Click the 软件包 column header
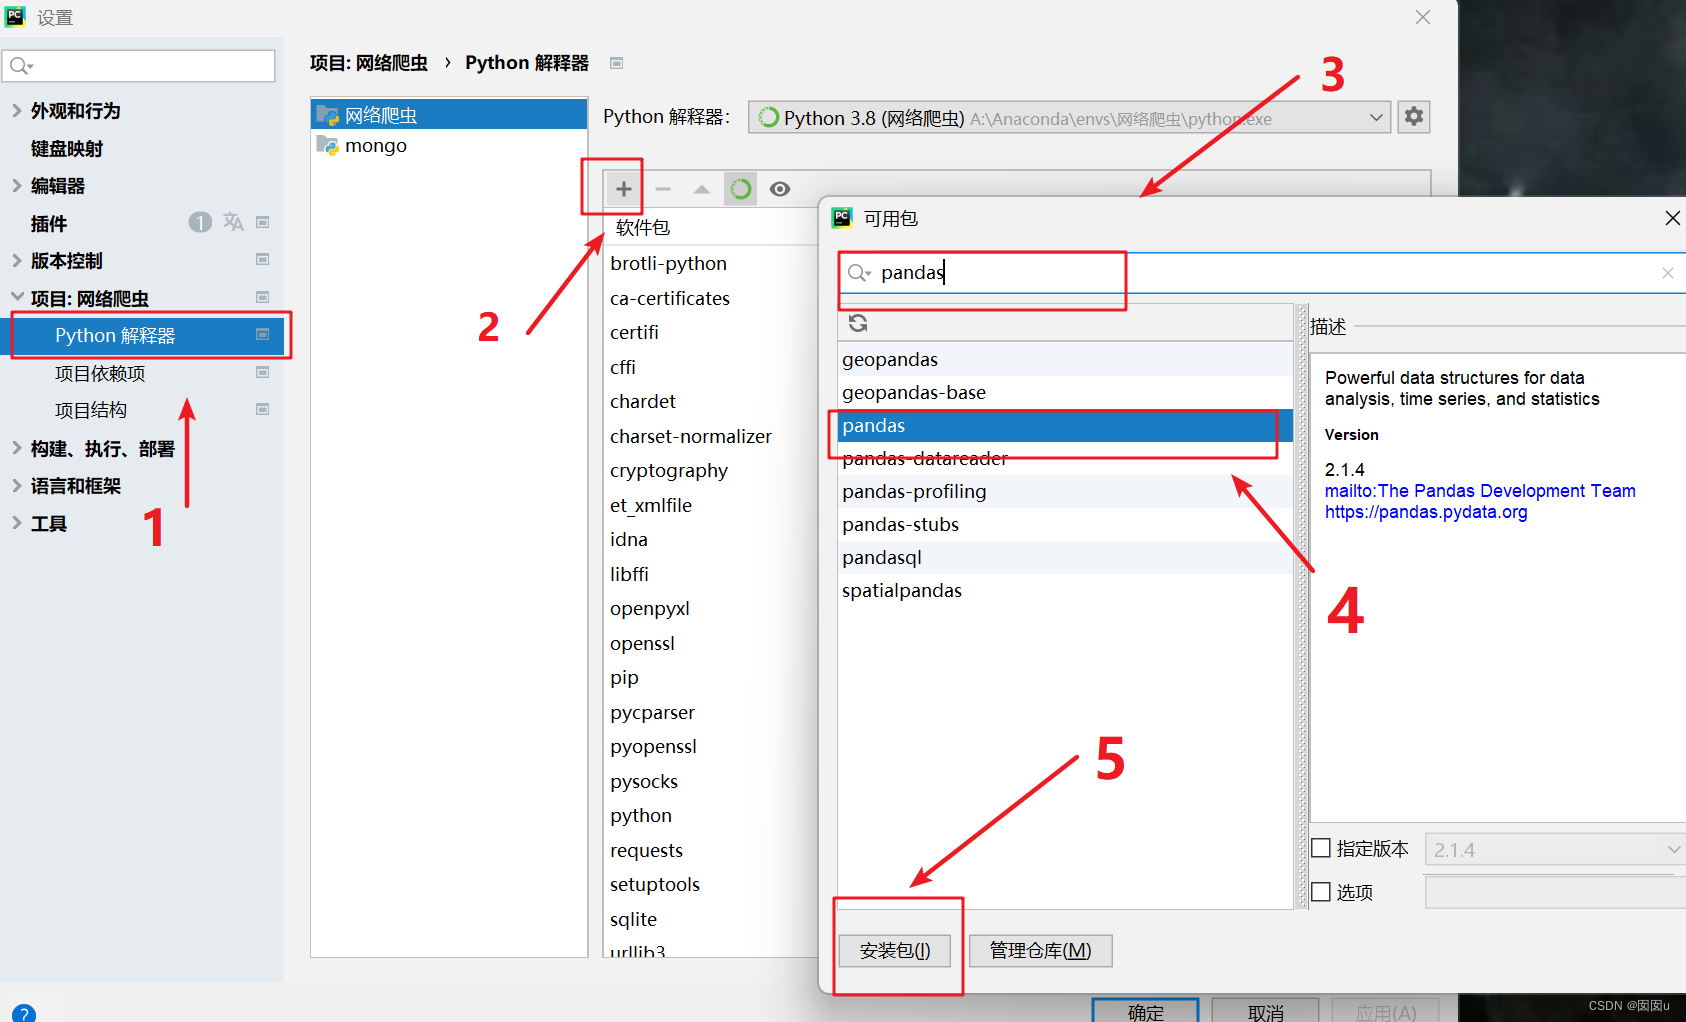The width and height of the screenshot is (1686, 1022). coord(642,227)
